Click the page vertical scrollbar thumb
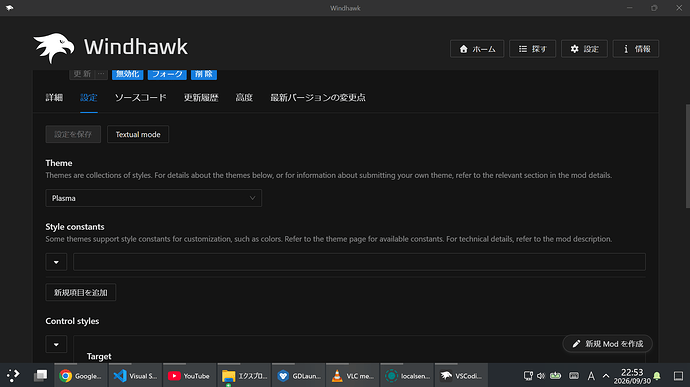This screenshot has width=690, height=387. 687,156
